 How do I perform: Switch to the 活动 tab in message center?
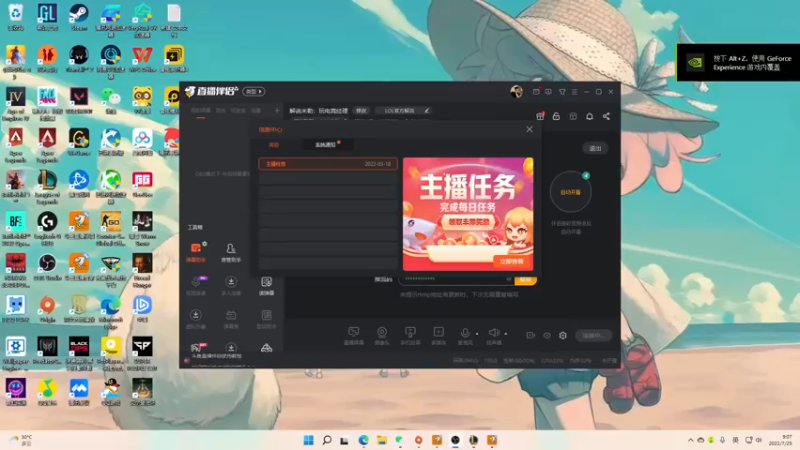274,145
